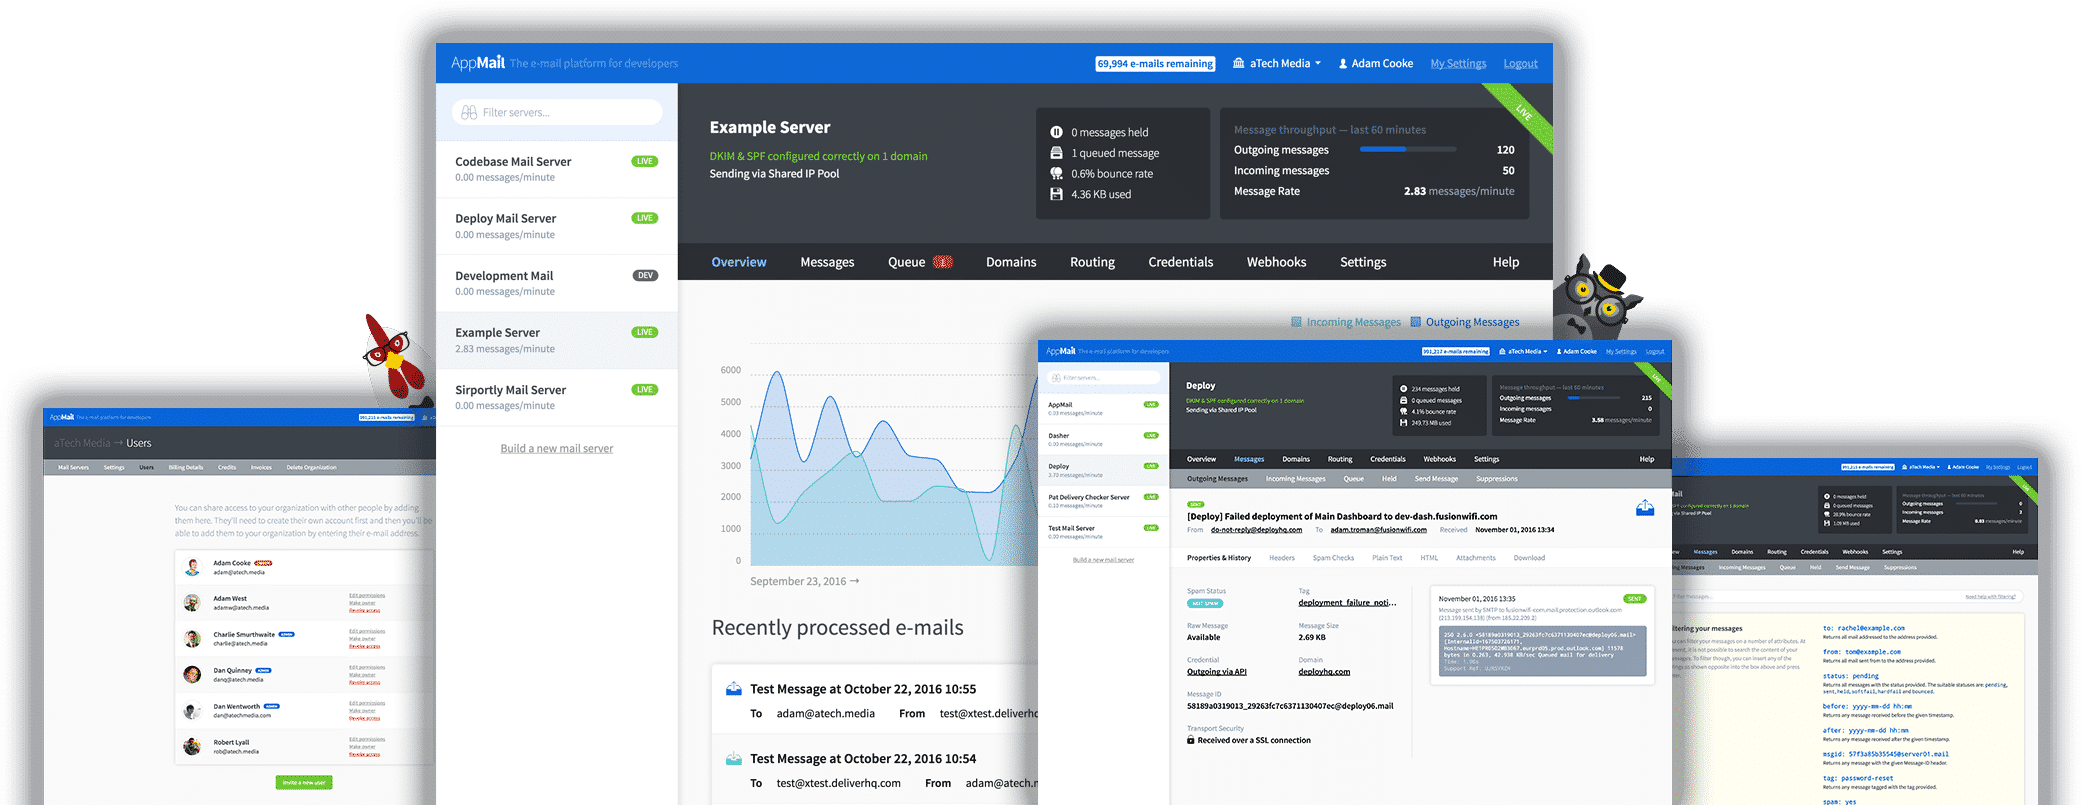Open the Spam Checks tab in message details
Viewport: 2081px width, 805px height.
(1333, 558)
